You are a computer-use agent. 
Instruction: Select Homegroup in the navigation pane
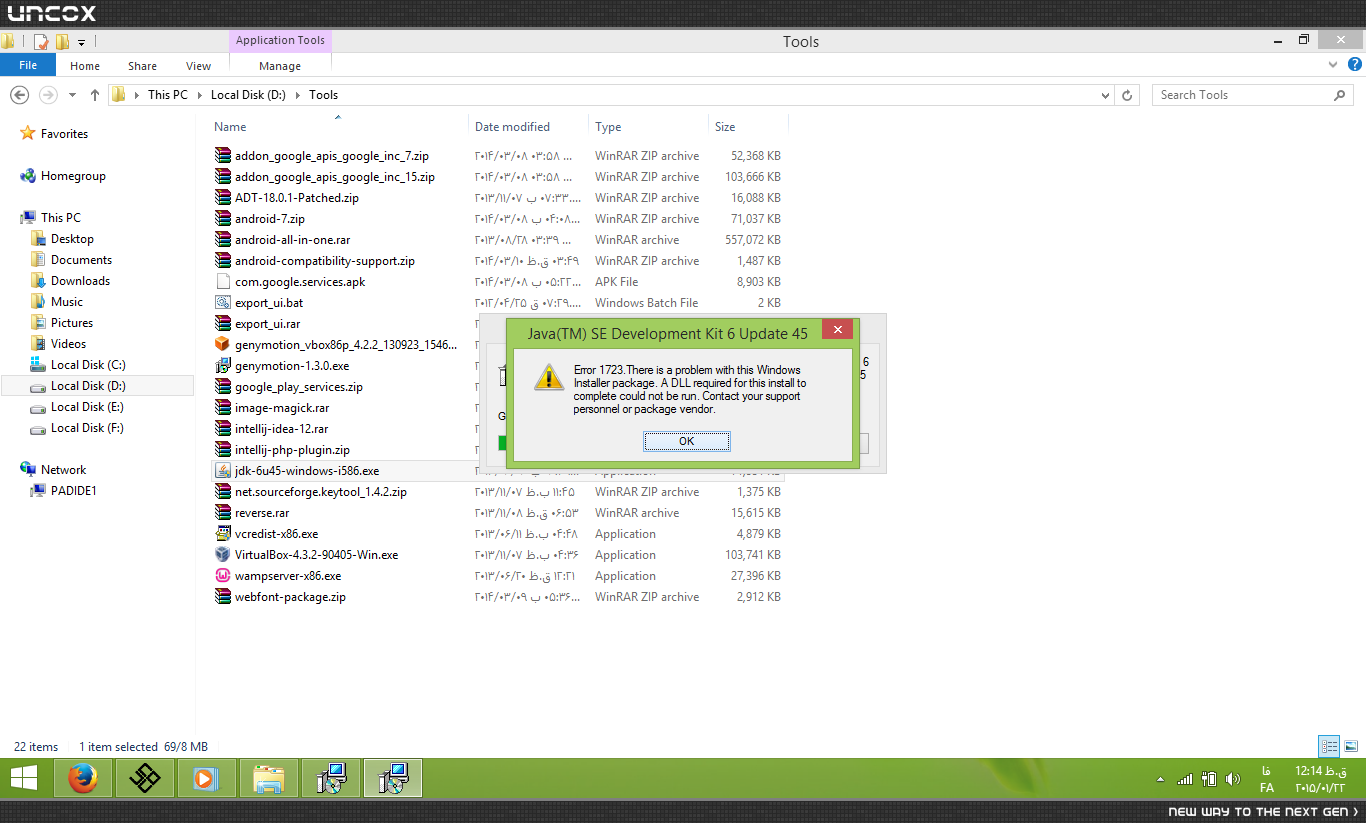(x=73, y=176)
